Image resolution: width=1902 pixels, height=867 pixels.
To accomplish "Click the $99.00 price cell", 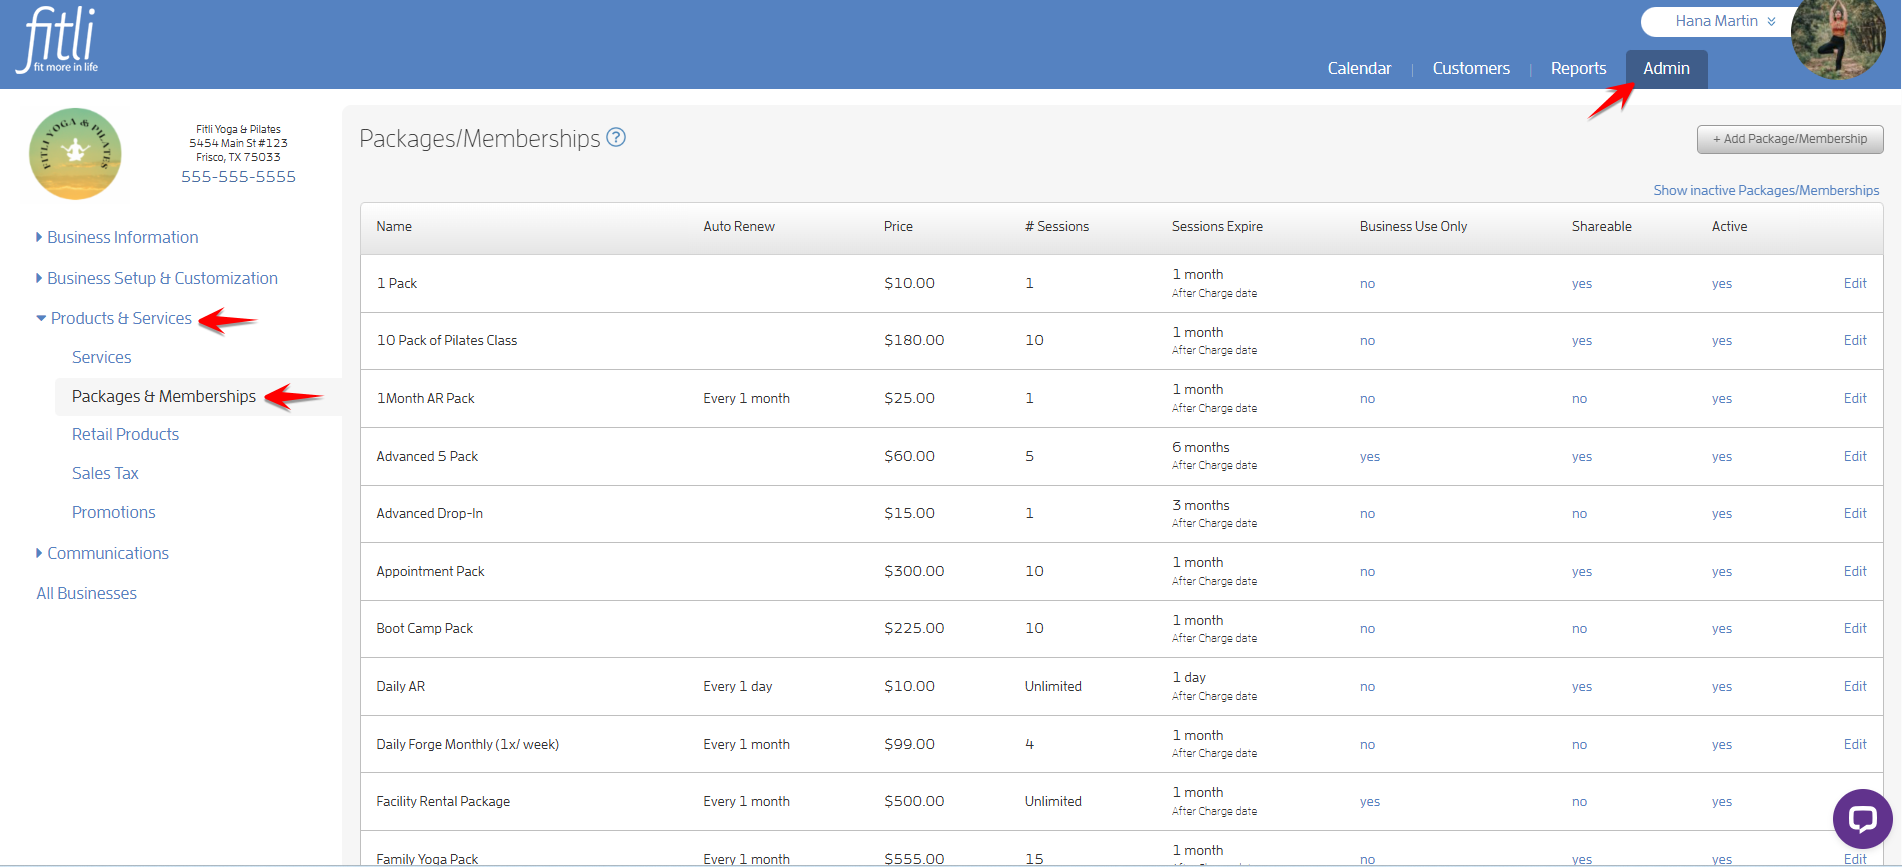I will tap(909, 744).
